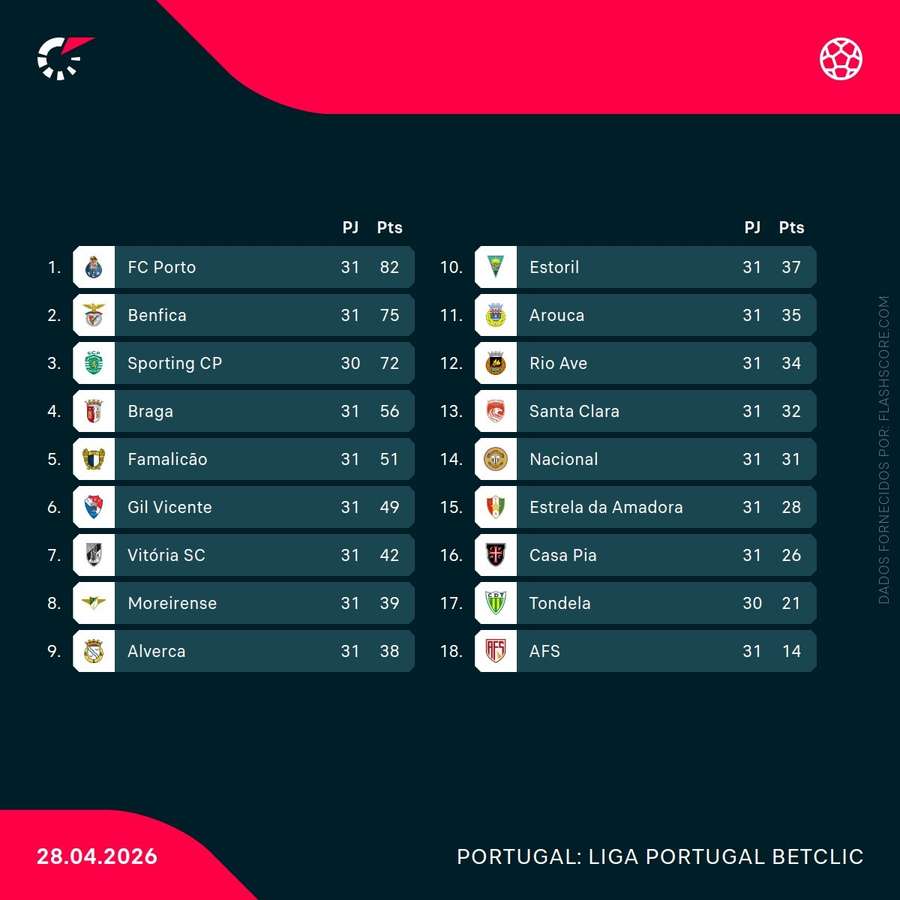Image resolution: width=900 pixels, height=900 pixels.
Task: Select the AFS club crest
Action: (496, 651)
